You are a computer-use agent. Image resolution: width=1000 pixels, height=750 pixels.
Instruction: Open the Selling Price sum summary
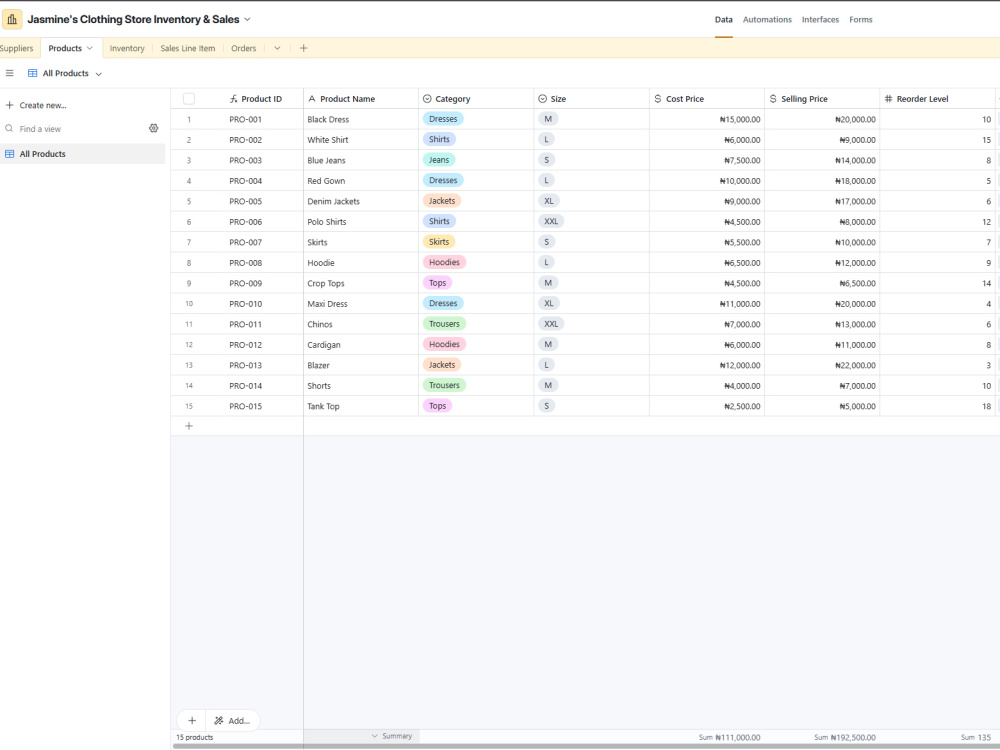[844, 737]
